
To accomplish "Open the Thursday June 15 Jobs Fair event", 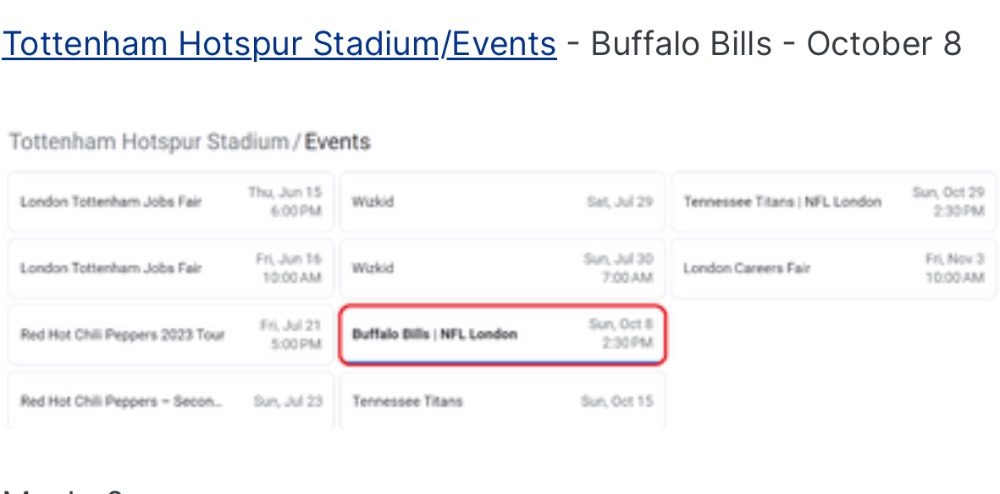I will click(171, 201).
